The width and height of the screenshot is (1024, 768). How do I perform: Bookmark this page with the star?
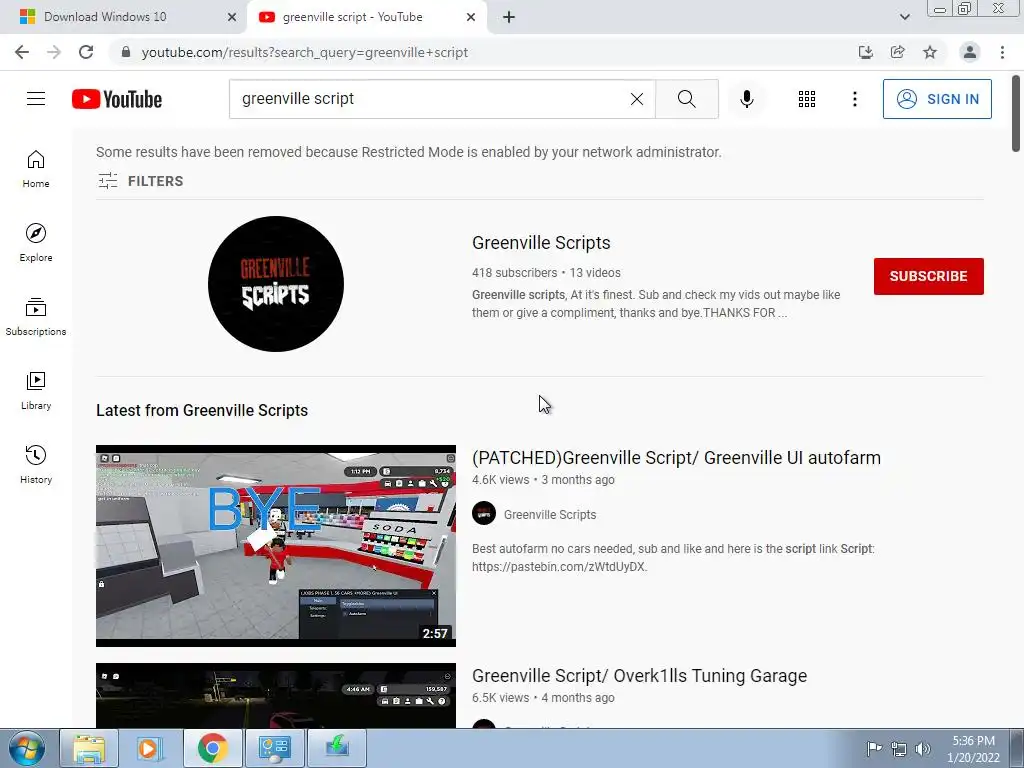(x=930, y=52)
